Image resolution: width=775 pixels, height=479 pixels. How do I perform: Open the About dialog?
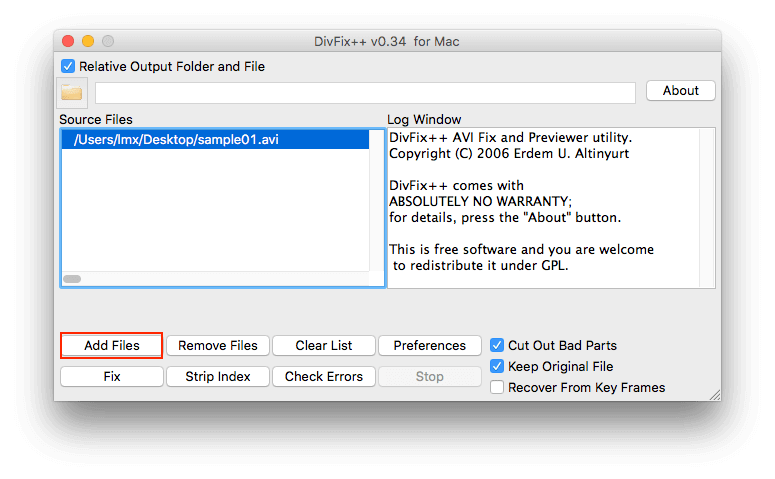point(680,90)
